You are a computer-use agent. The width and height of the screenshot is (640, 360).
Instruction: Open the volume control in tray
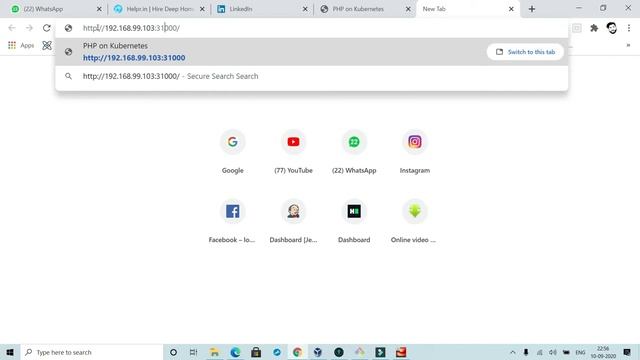pyautogui.click(x=553, y=352)
